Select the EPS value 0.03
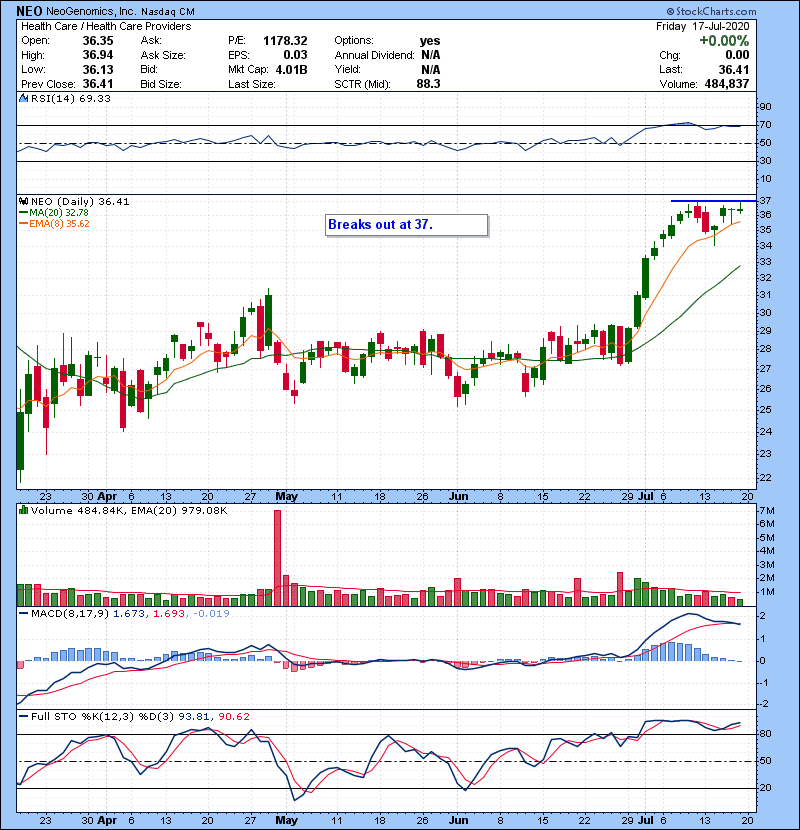Screen dimensions: 800x830 (295, 55)
